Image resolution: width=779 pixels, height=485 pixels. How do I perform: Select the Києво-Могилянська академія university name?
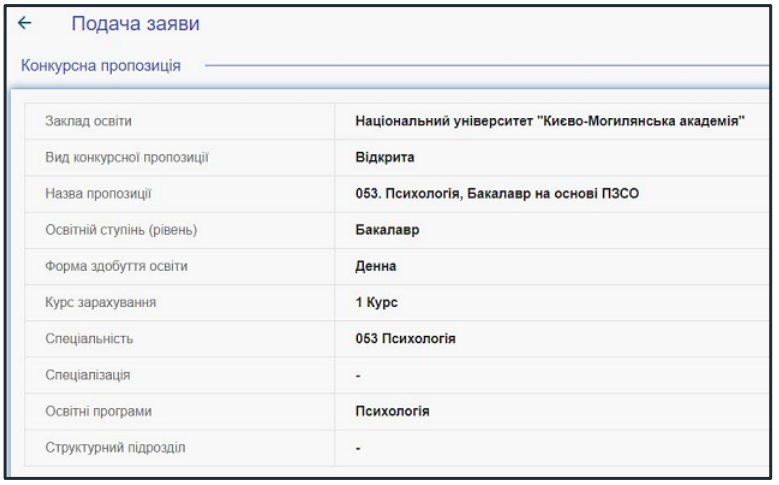pos(550,121)
